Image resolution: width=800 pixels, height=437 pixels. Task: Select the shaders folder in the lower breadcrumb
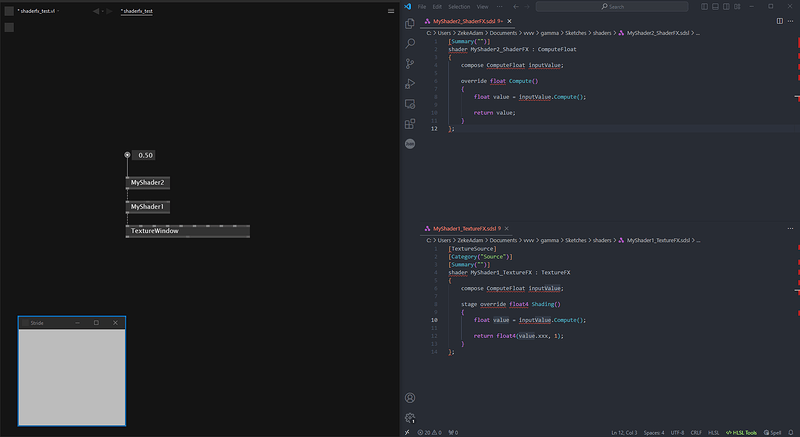click(602, 240)
